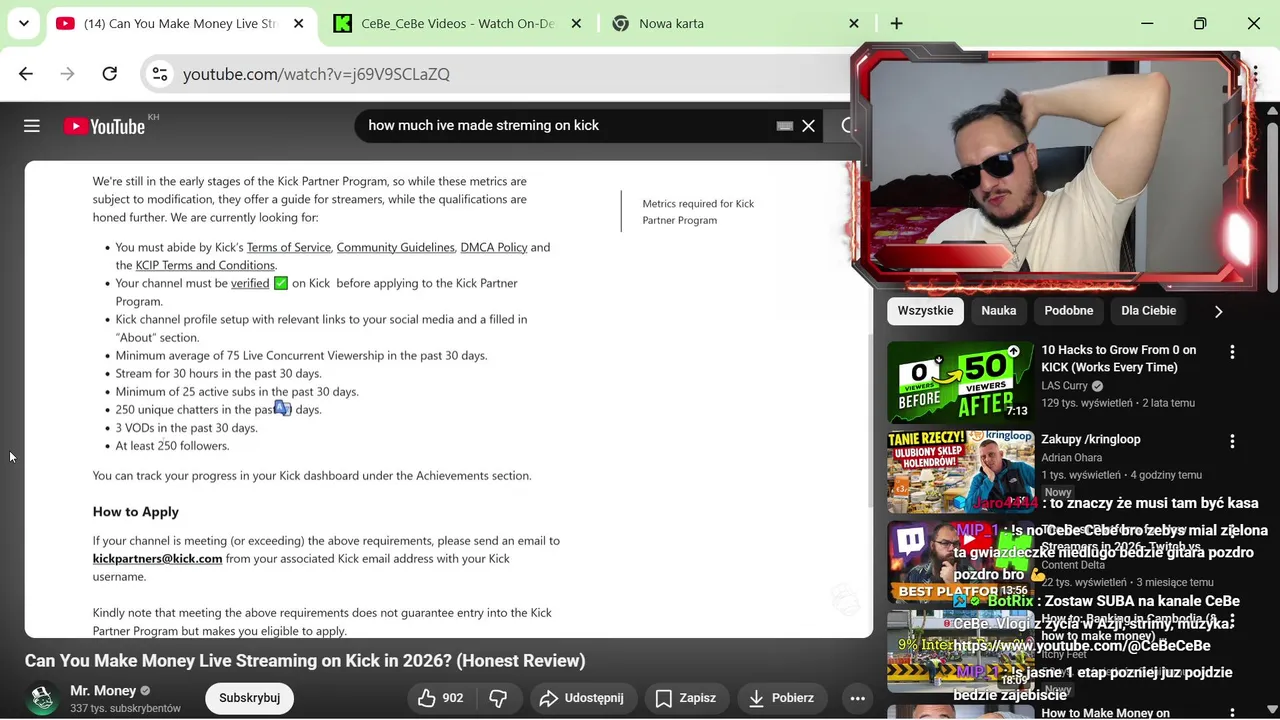Open the YouTube hamburger guide menu

pos(32,126)
